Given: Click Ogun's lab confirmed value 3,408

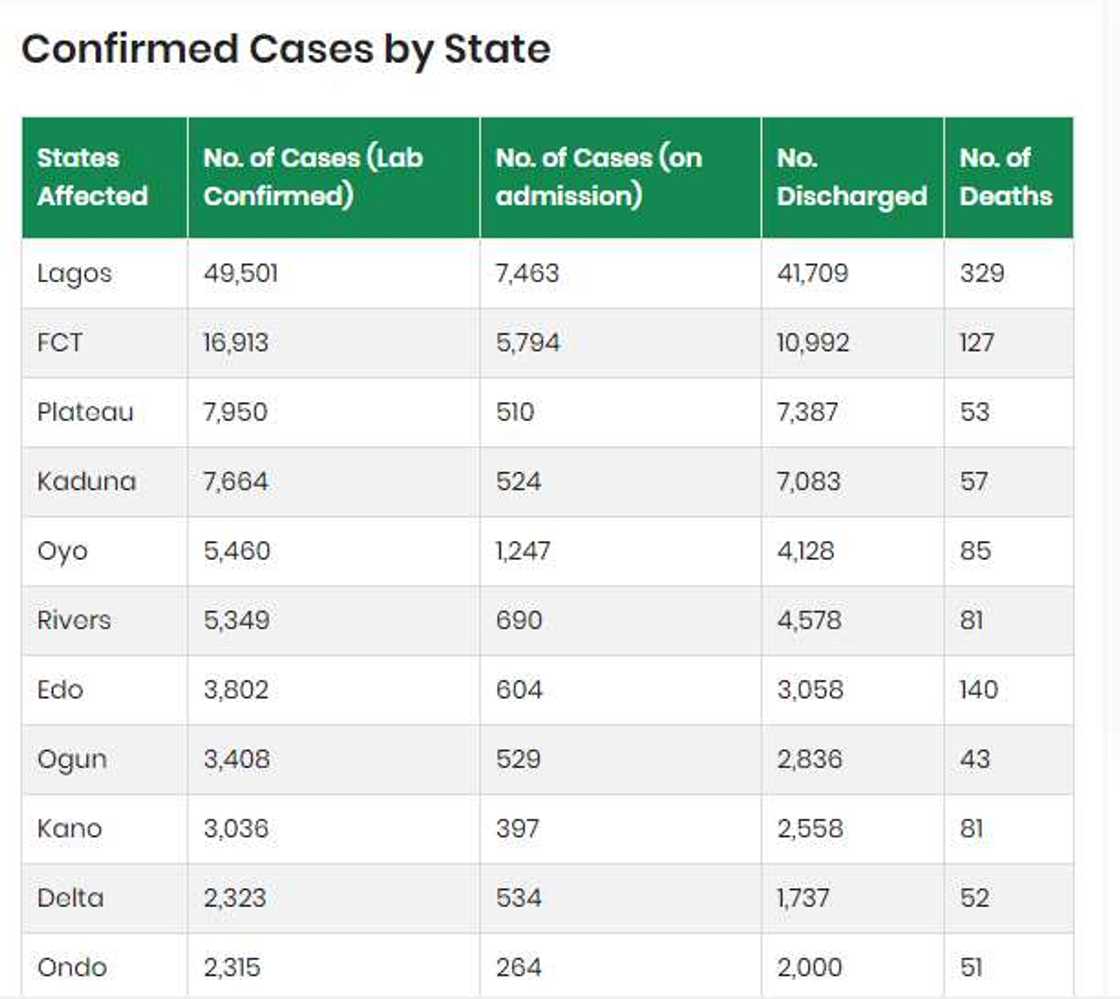Looking at the screenshot, I should coord(236,759).
